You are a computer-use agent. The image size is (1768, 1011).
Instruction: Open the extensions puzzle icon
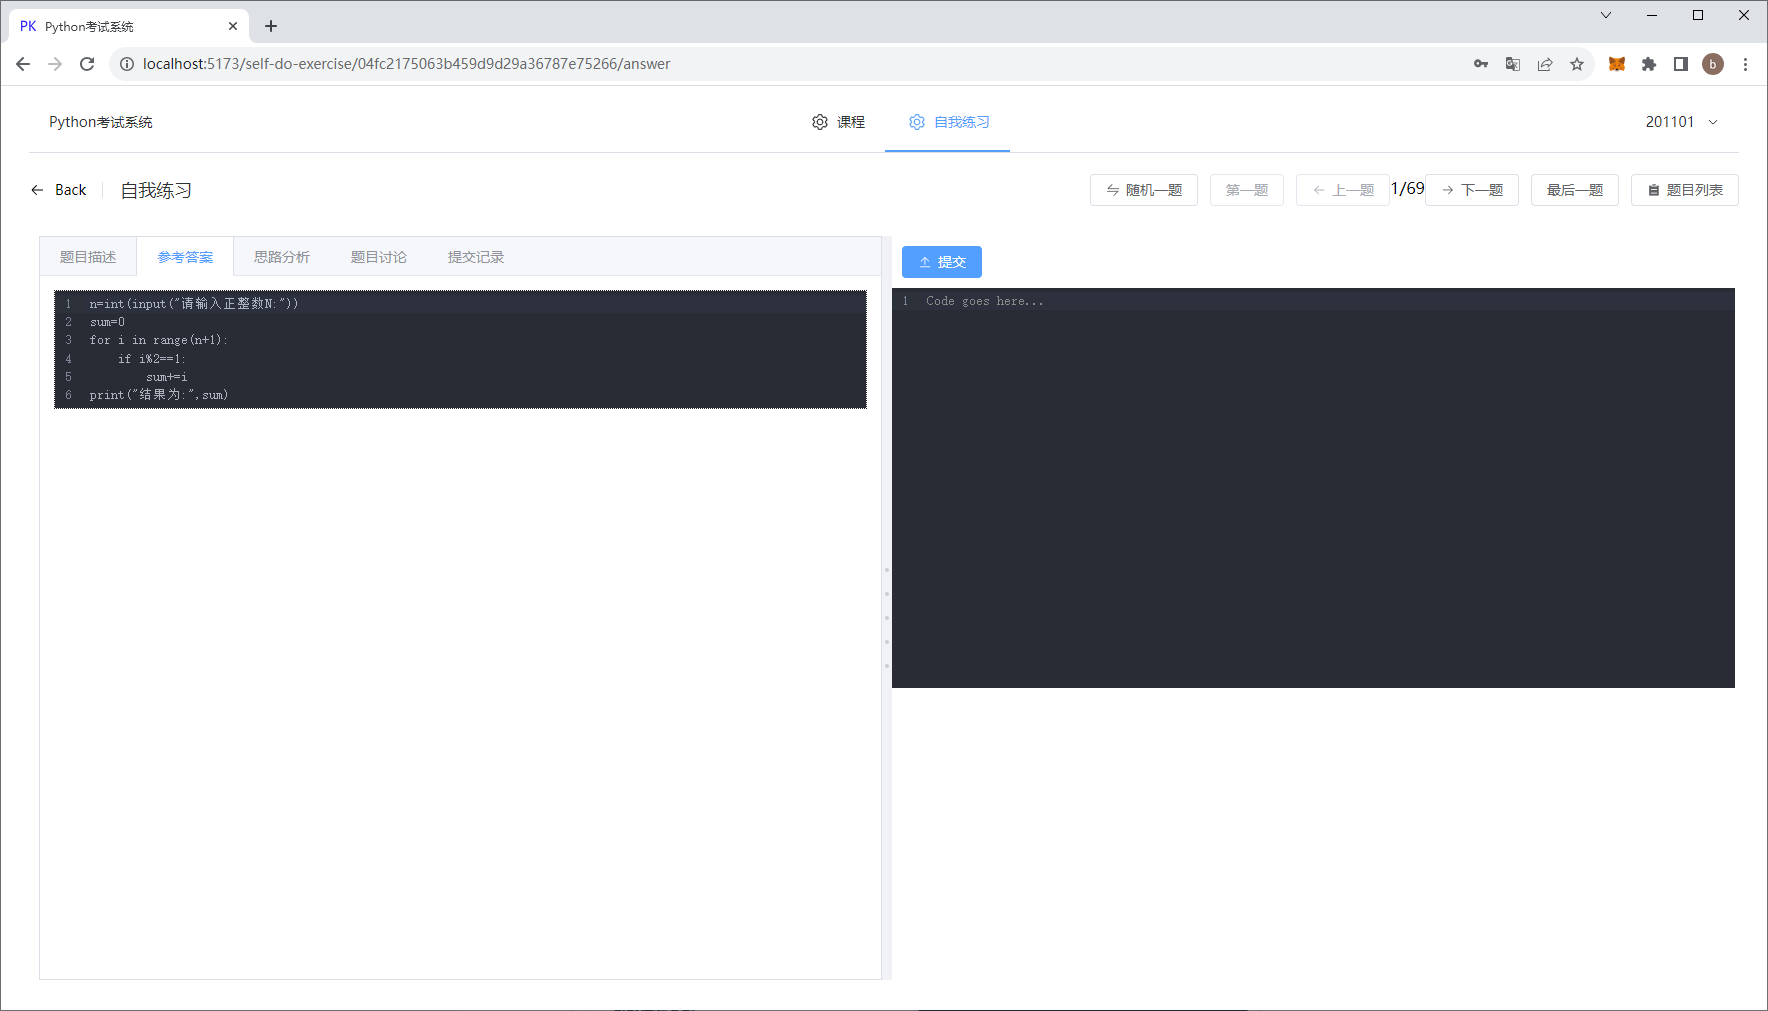(1649, 64)
